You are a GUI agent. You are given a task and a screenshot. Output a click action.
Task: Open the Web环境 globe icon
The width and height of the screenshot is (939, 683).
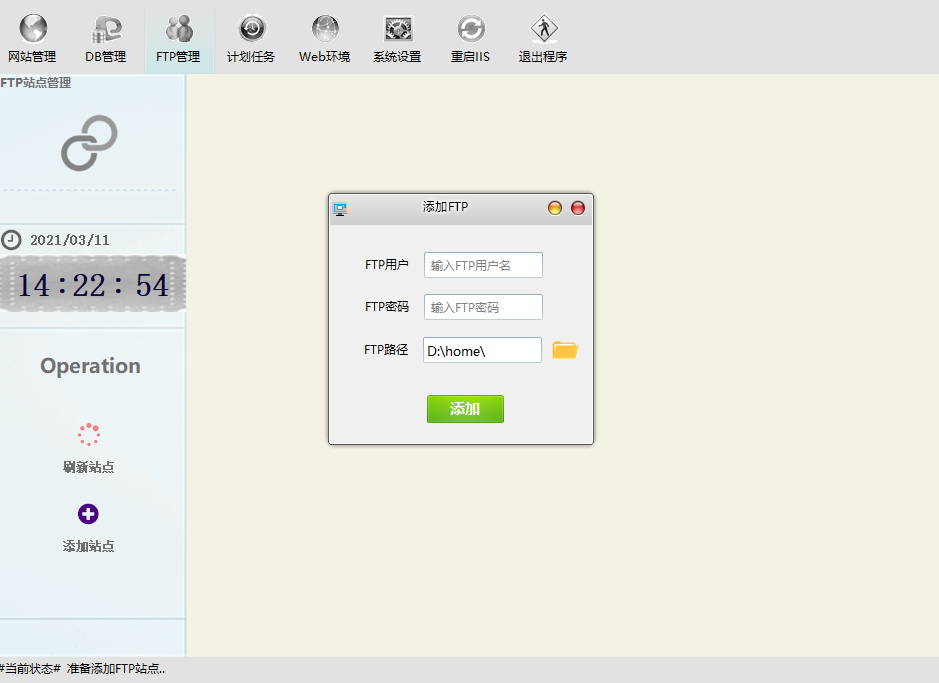[325, 28]
